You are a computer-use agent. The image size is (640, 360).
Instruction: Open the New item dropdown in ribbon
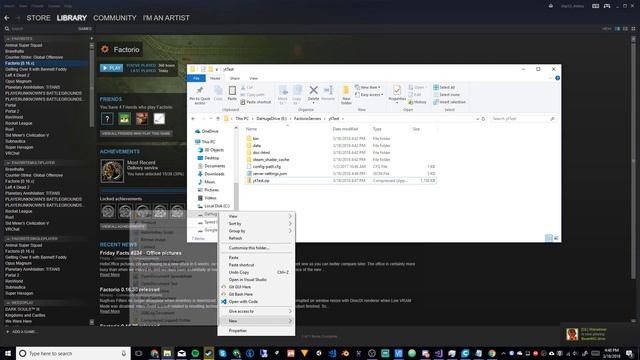[368, 87]
